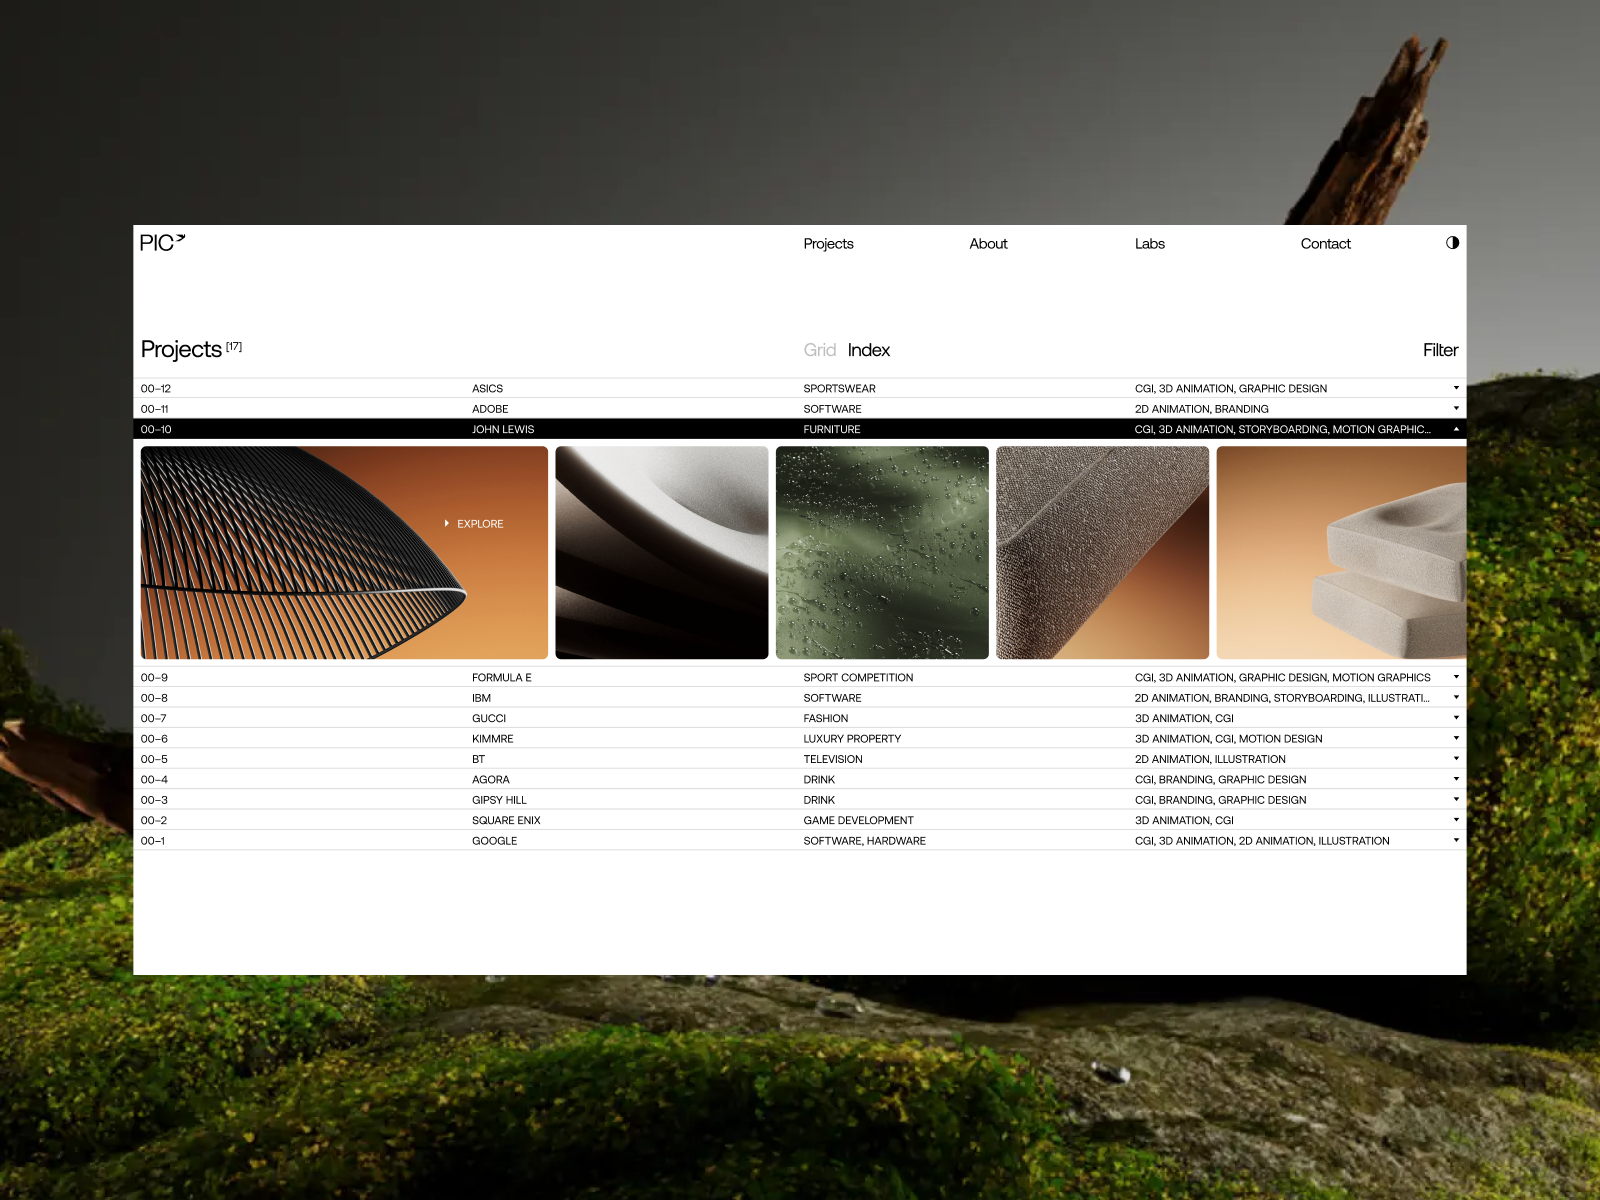This screenshot has height=1200, width=1600.
Task: Click the SPORTSWEAR category text
Action: click(839, 389)
